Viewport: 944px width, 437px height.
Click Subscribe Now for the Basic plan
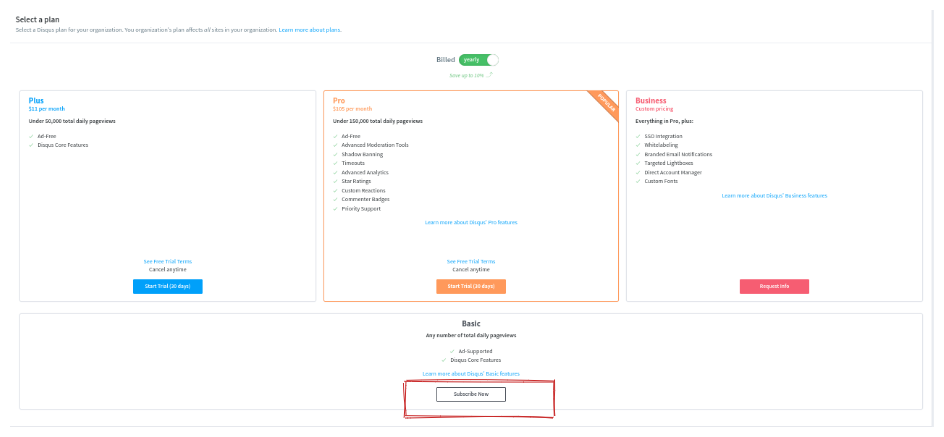point(471,394)
